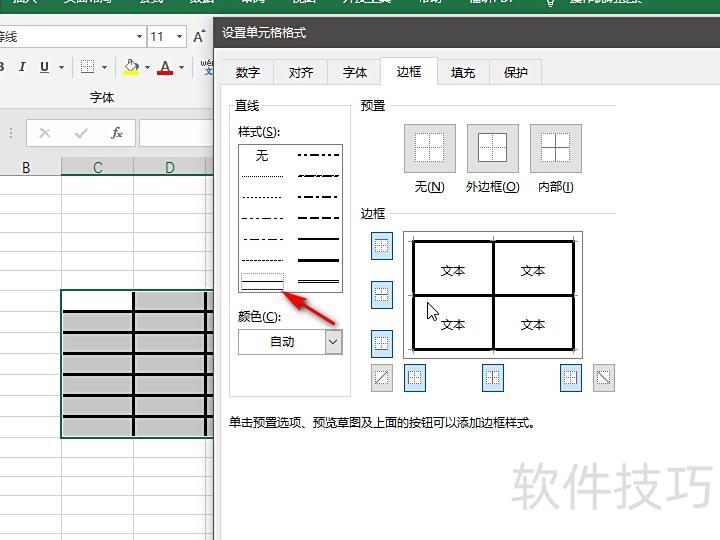Select the fine dotted line style
This screenshot has width=720, height=540.
tap(263, 176)
